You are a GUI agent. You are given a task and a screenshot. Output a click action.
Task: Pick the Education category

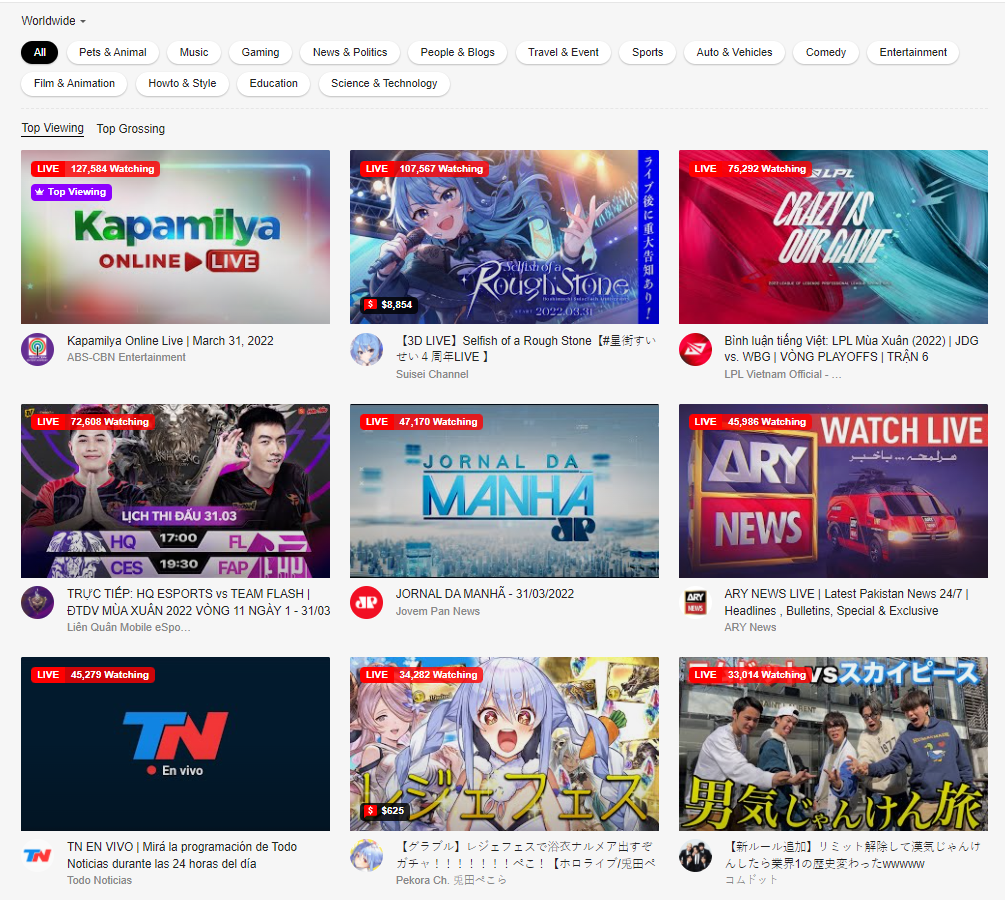[274, 83]
